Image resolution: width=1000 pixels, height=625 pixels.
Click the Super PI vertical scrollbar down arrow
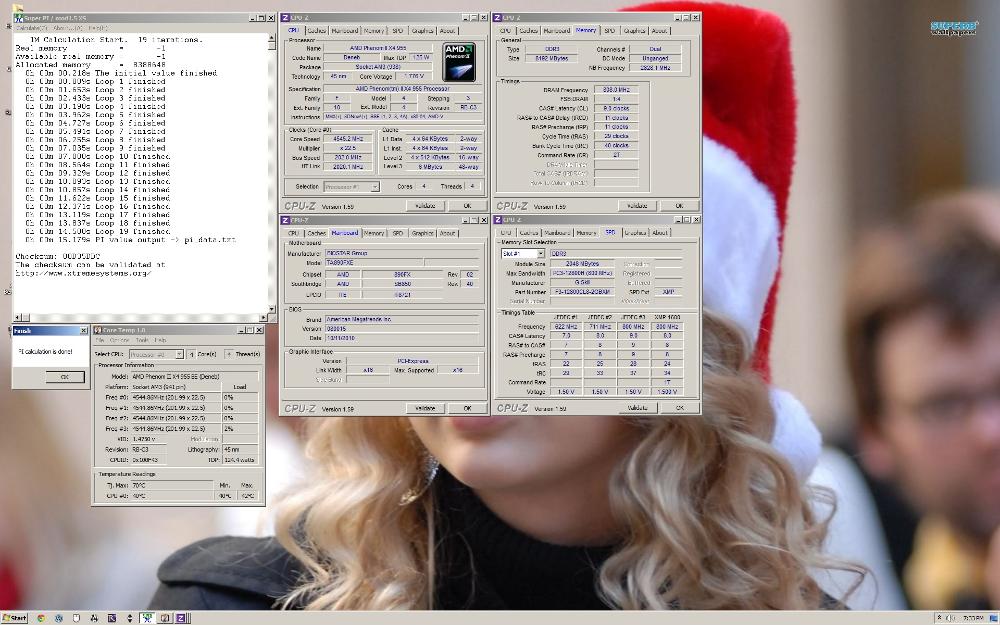click(x=272, y=309)
